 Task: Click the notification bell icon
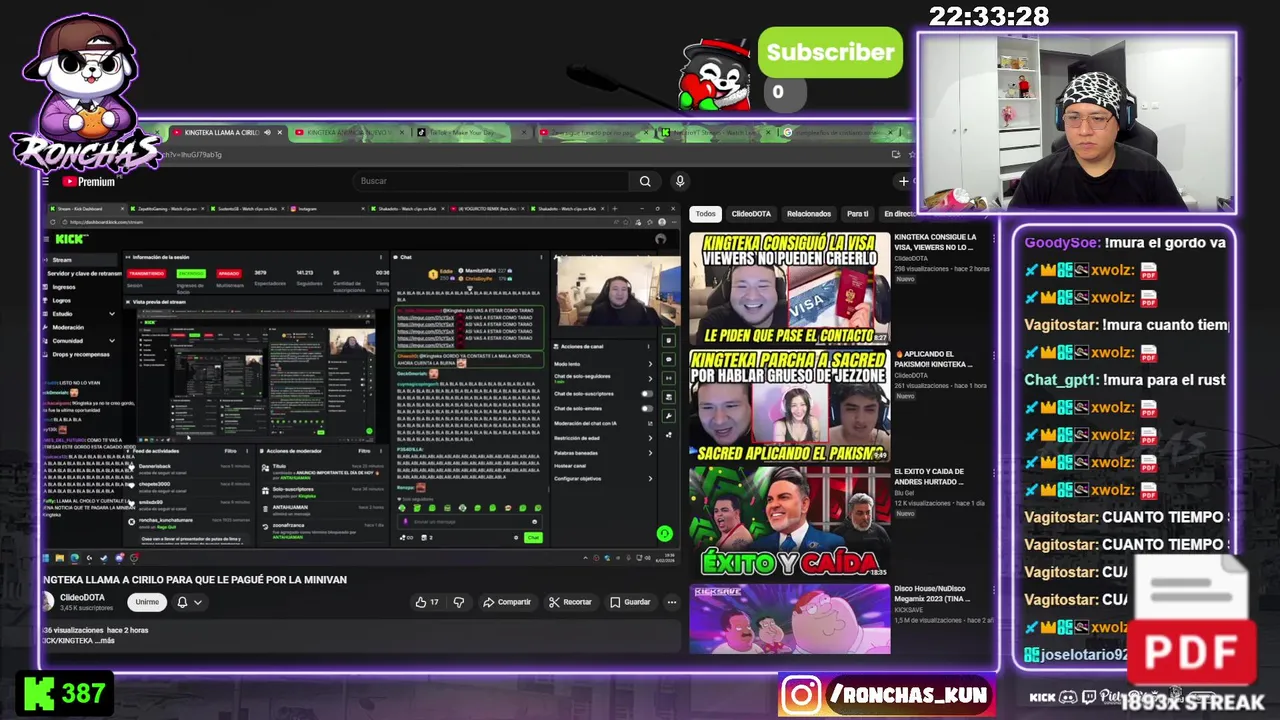tap(182, 602)
